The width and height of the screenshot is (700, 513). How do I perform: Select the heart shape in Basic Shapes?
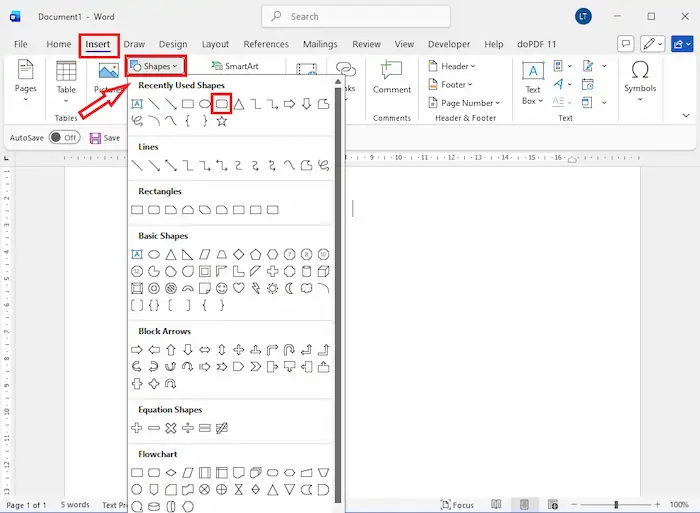[239, 288]
